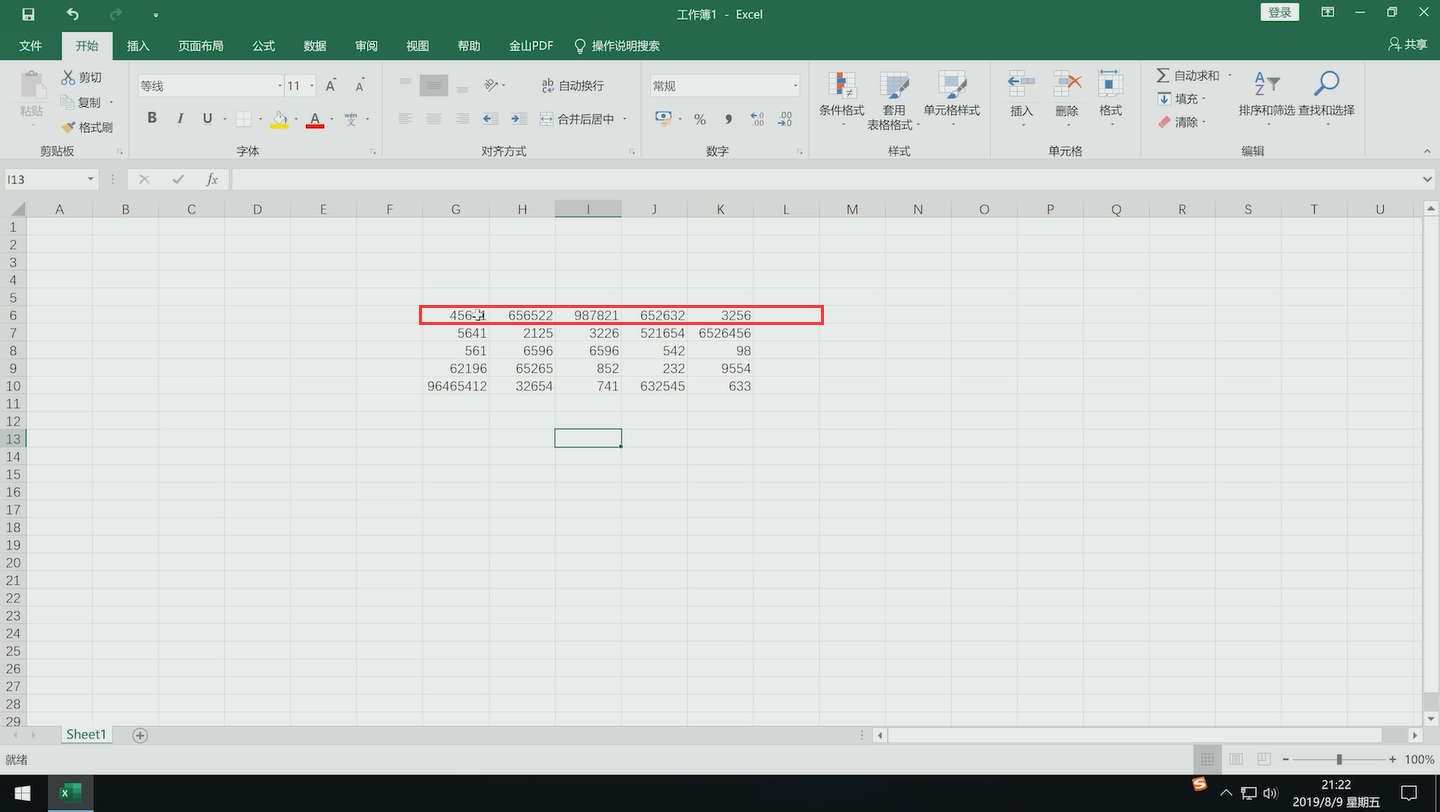Switch to Page Layout view in status bar
The height and width of the screenshot is (812, 1440).
pyautogui.click(x=1235, y=760)
